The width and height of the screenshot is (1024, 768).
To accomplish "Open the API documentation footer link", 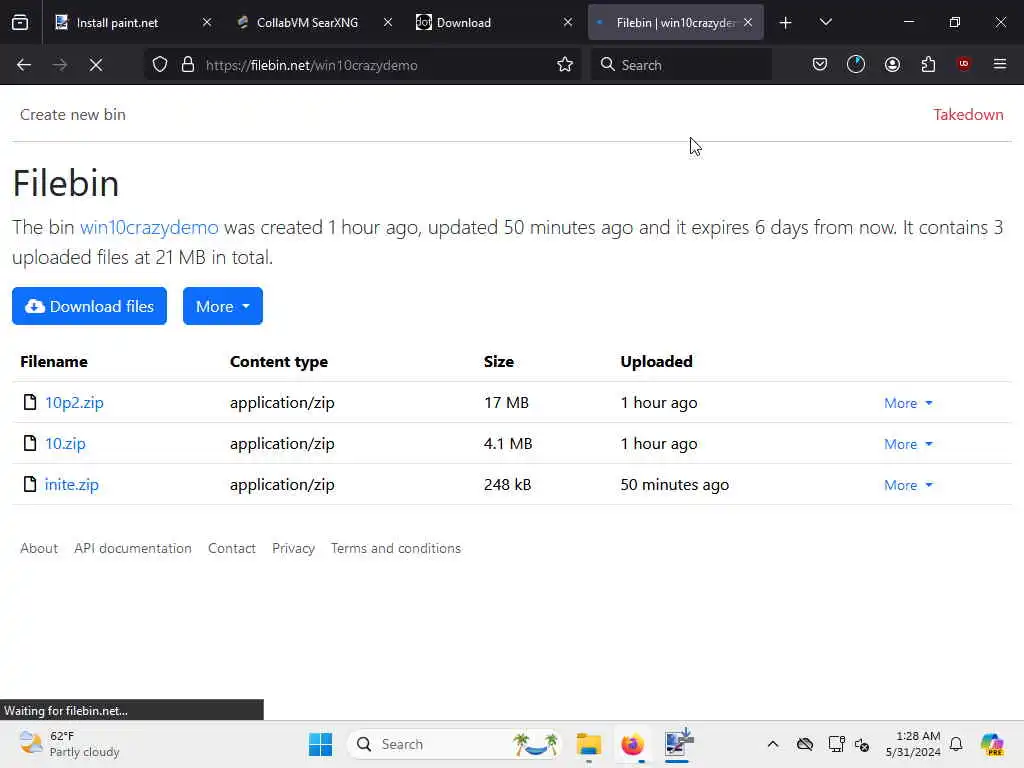I will click(133, 548).
